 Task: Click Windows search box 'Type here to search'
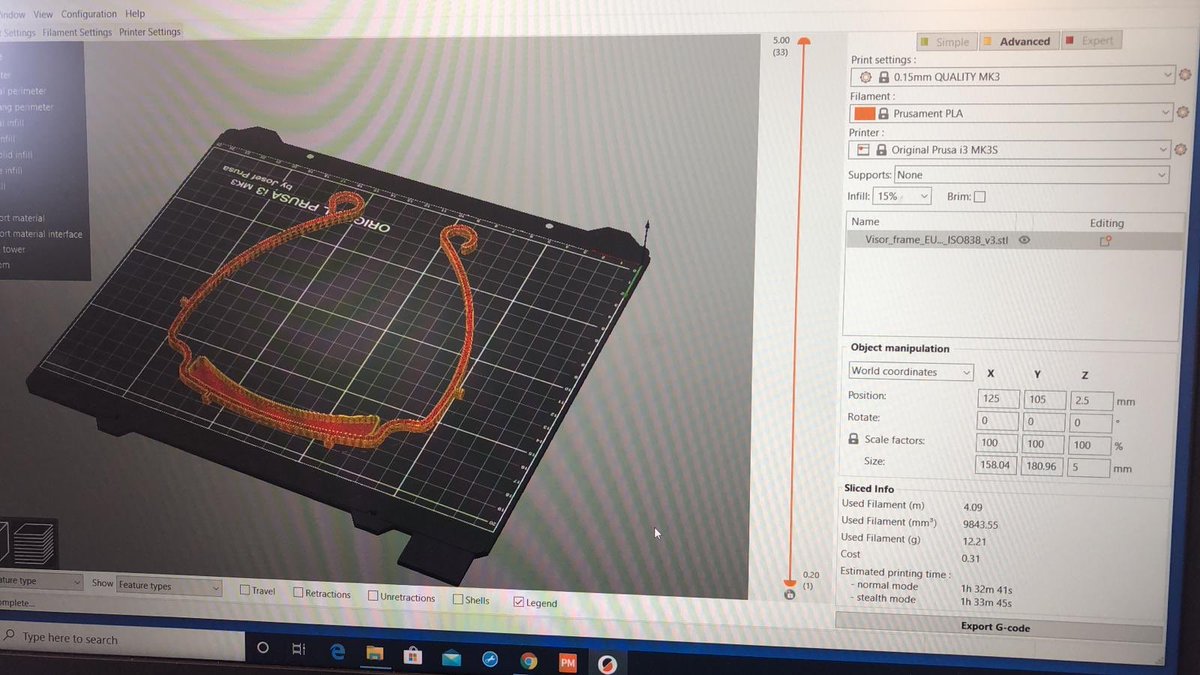(120, 638)
